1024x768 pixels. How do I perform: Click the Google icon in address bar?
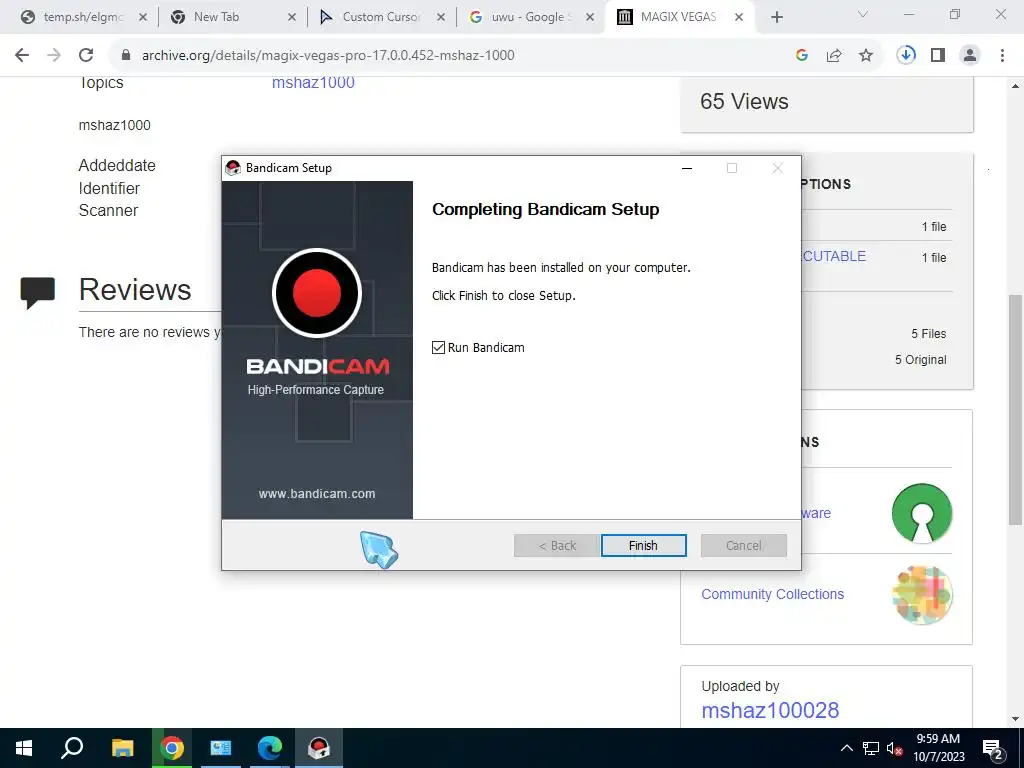click(802, 56)
